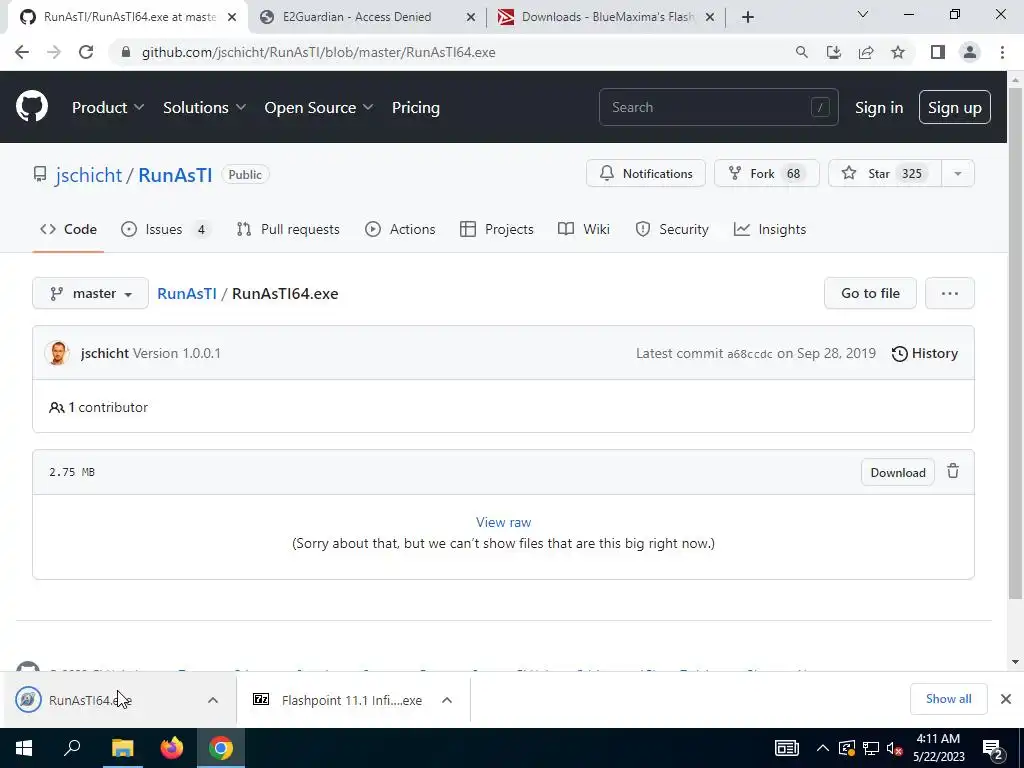Open the Issues tab

point(165,229)
